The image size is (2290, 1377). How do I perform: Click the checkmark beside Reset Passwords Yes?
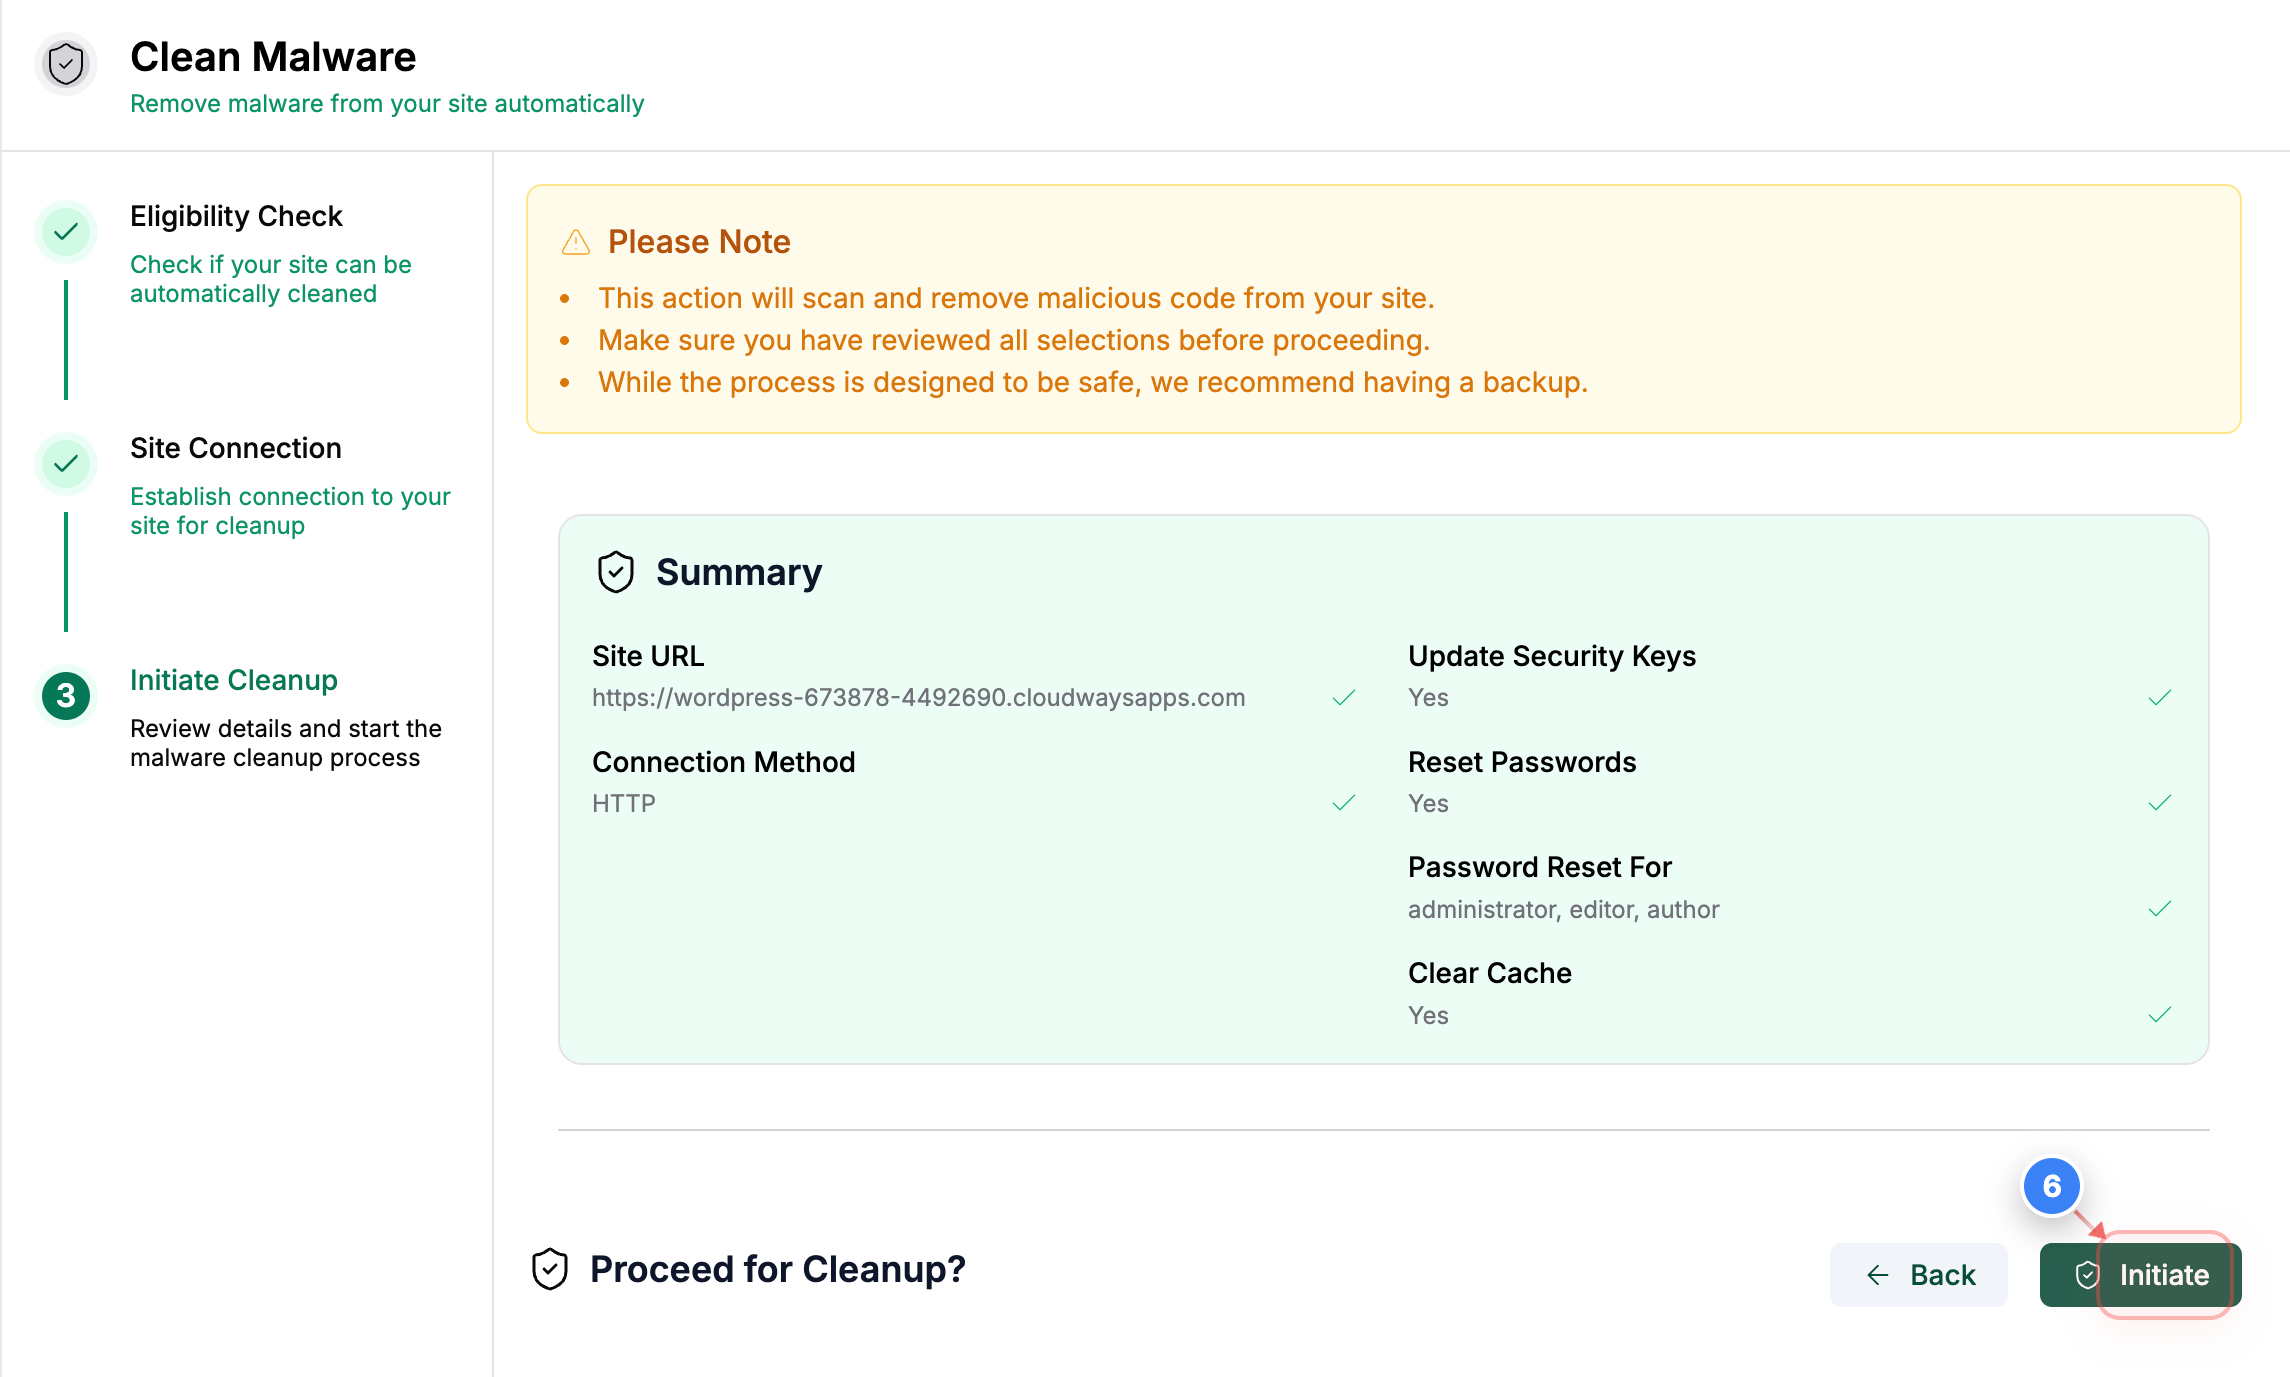[x=2159, y=802]
